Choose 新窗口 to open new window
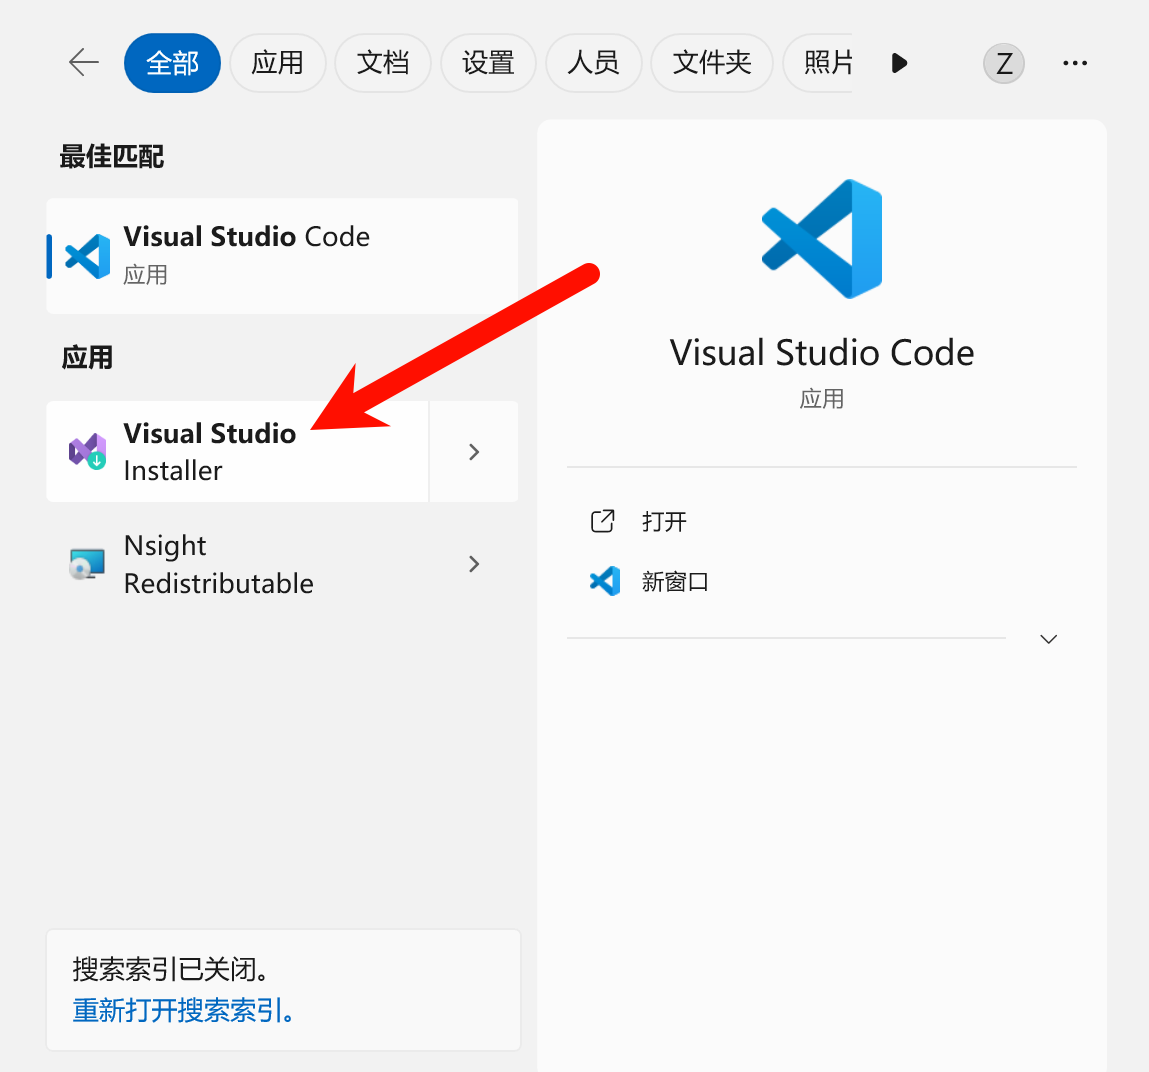This screenshot has width=1149, height=1072. coord(675,582)
